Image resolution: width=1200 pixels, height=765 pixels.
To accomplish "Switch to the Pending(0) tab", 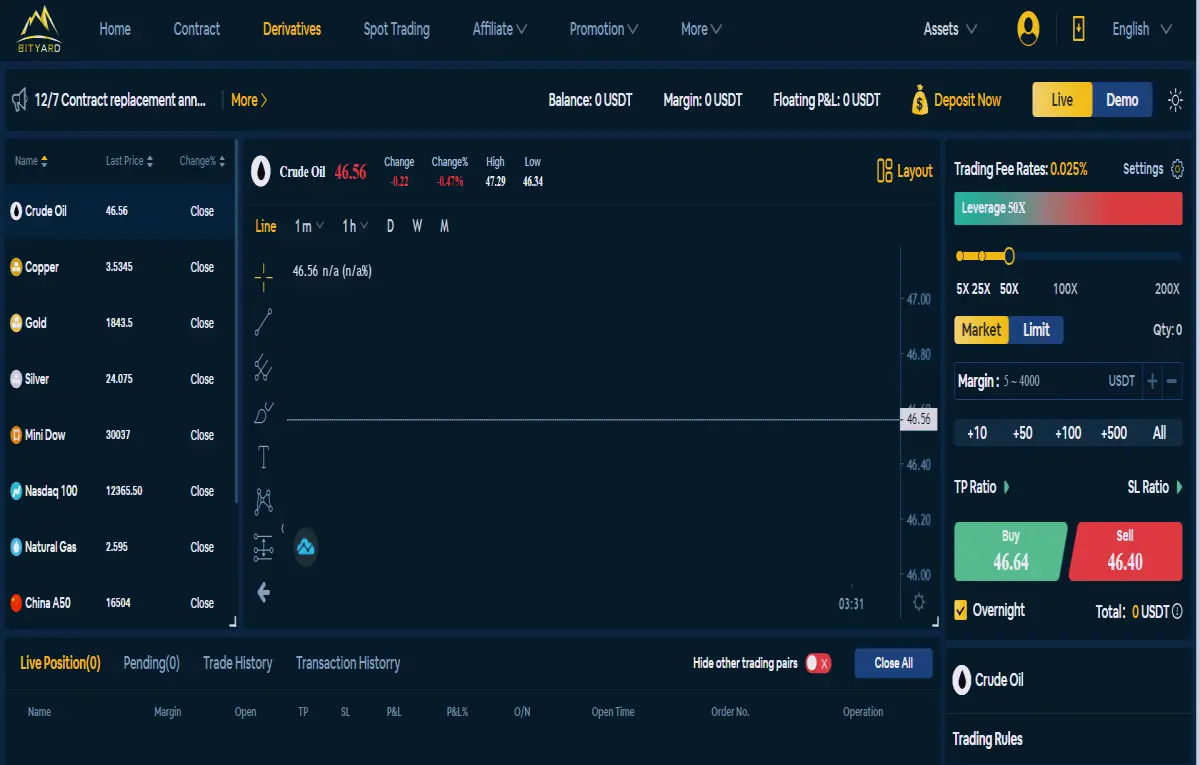I will [x=151, y=663].
